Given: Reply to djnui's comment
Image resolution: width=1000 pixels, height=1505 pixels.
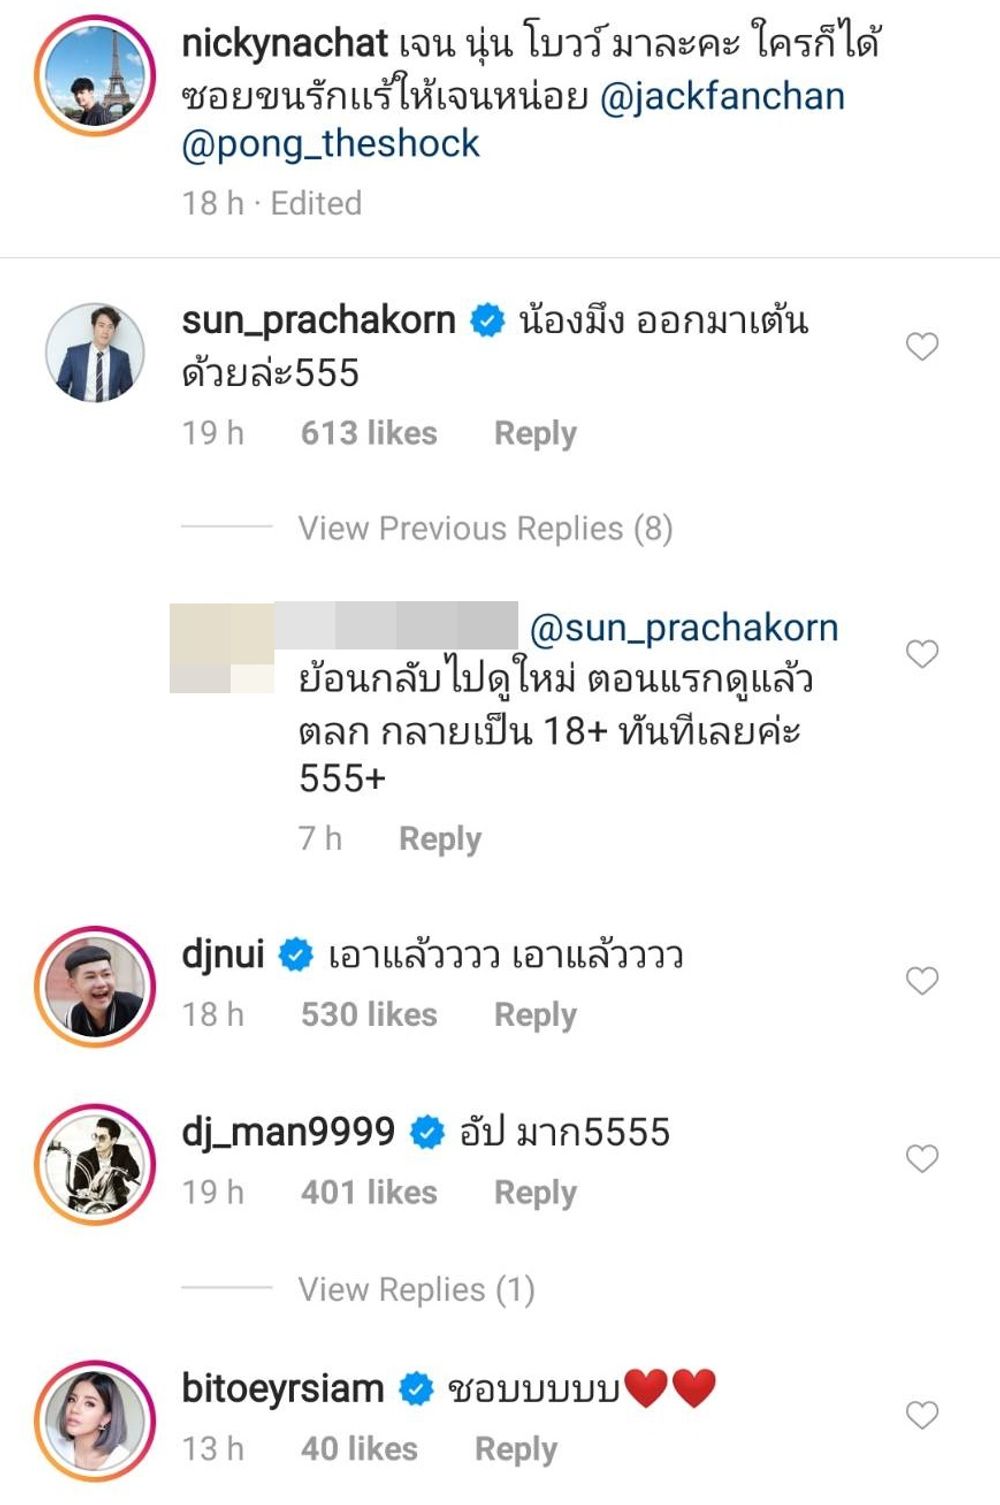Looking at the screenshot, I should [536, 1015].
